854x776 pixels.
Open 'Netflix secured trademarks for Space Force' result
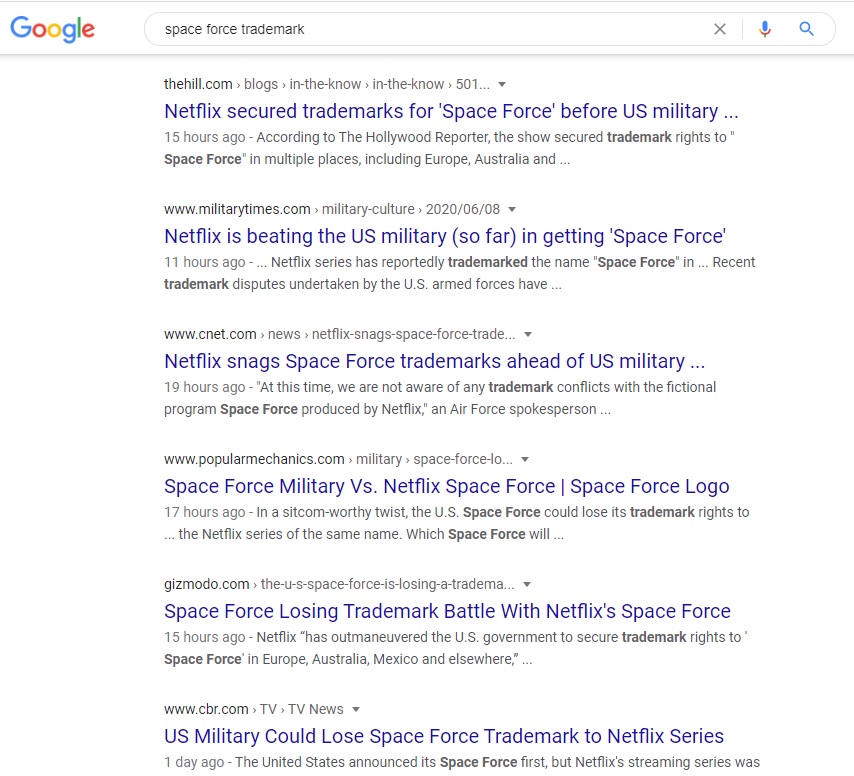click(451, 111)
